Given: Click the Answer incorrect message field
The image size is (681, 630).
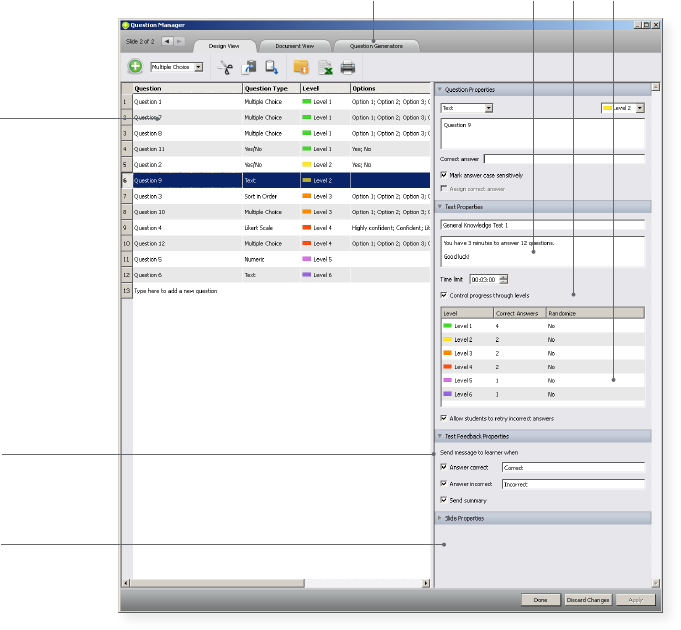Looking at the screenshot, I should pyautogui.click(x=573, y=484).
